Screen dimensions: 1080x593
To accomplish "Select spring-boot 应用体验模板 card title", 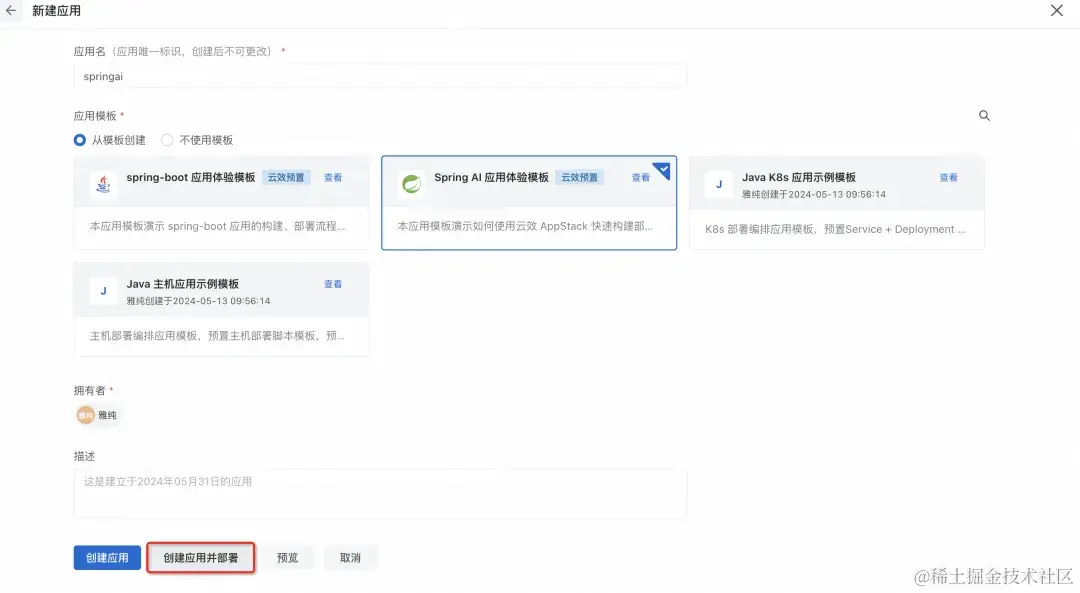I will click(x=191, y=177).
